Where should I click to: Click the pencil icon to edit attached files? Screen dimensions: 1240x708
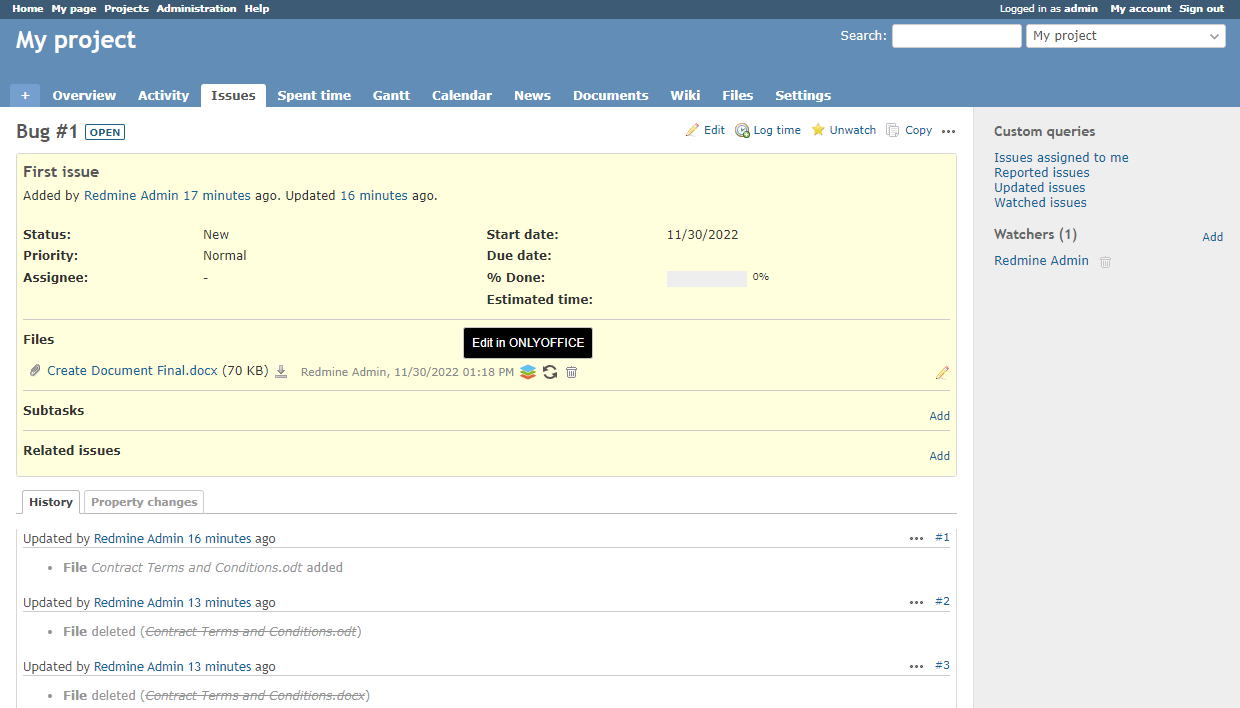(942, 373)
